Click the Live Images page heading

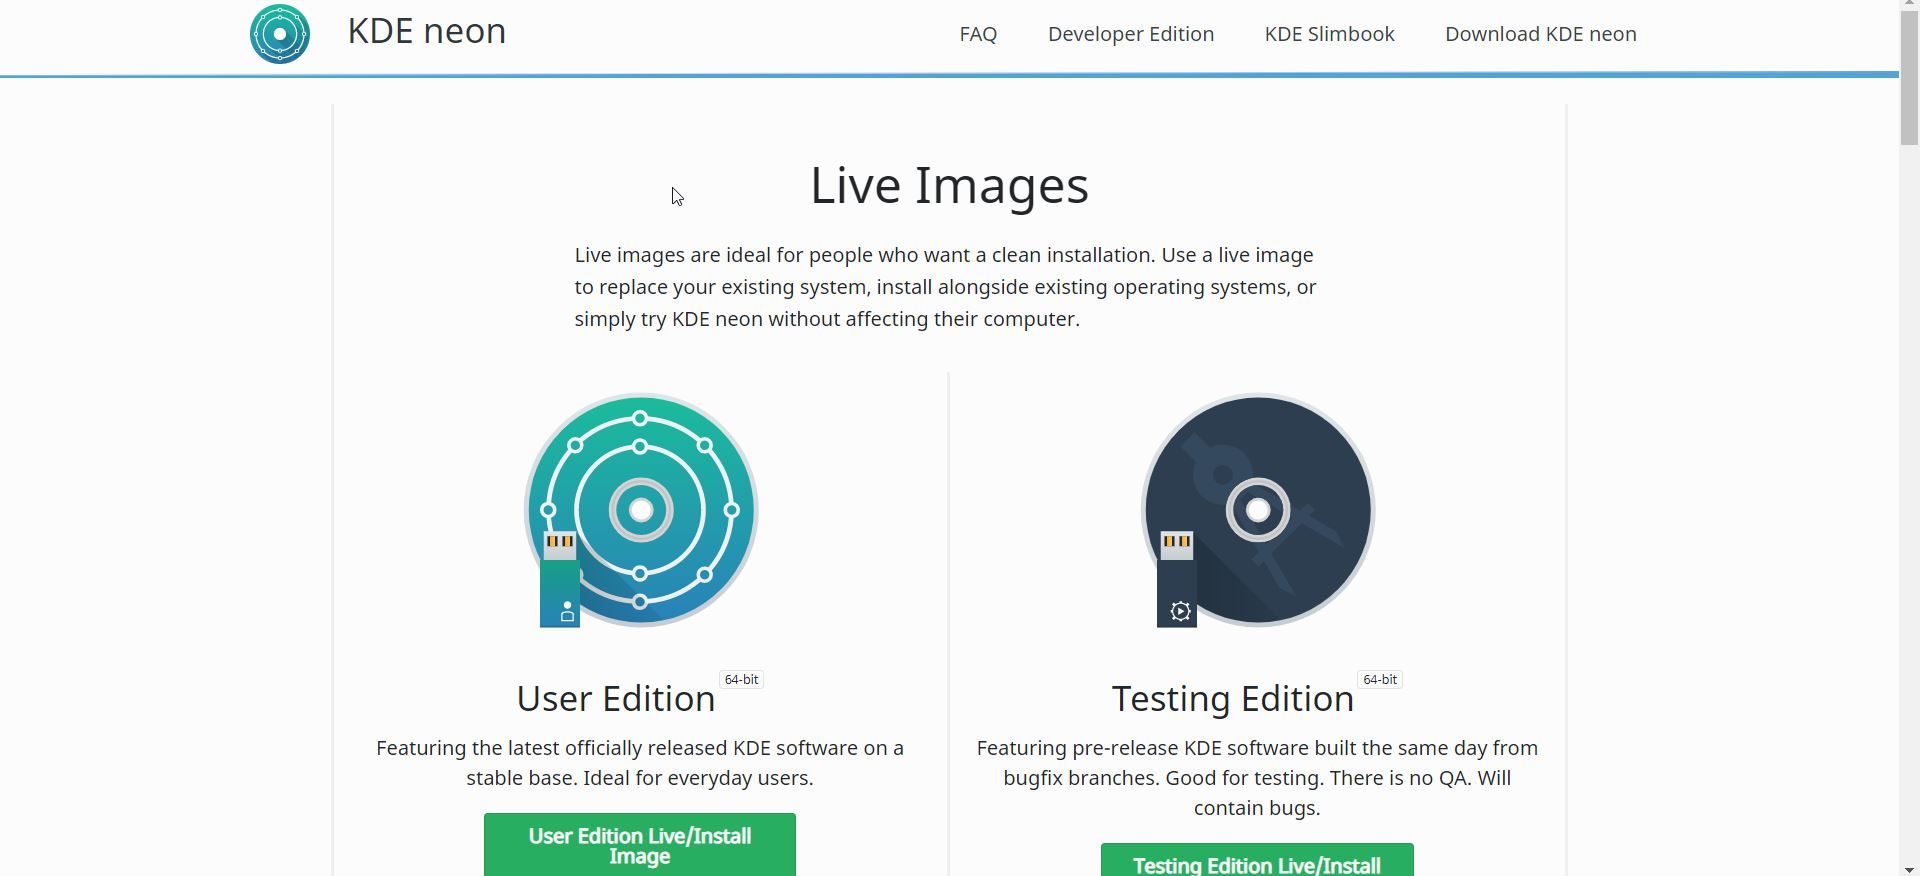(949, 186)
